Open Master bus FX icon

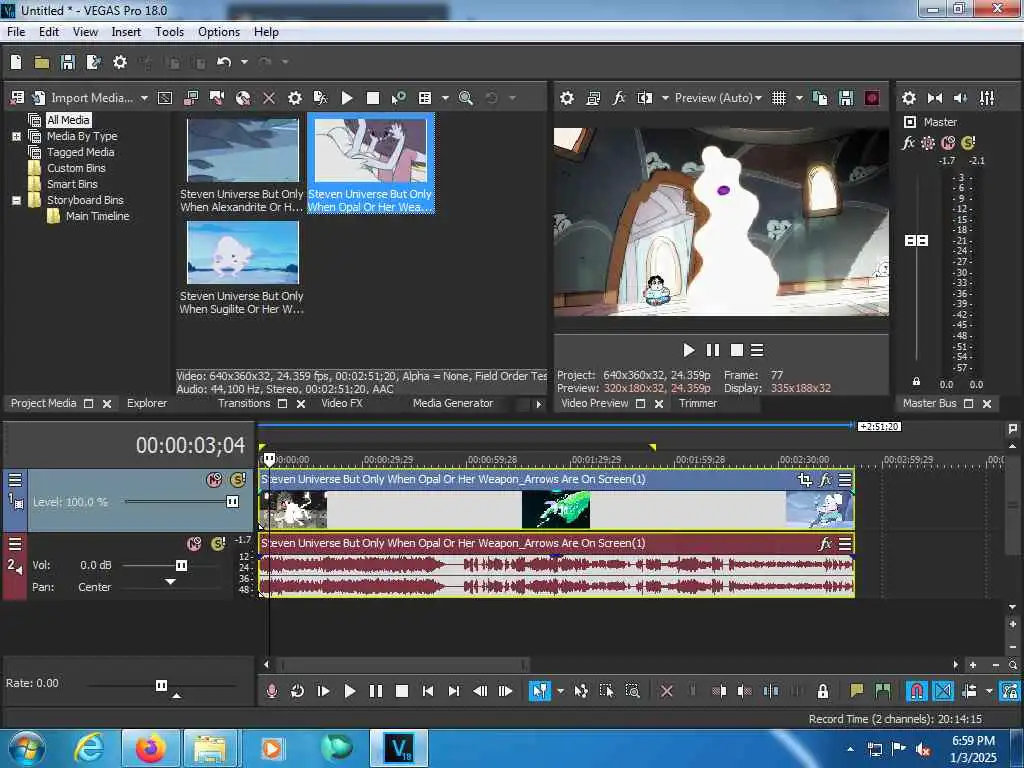pyautogui.click(x=908, y=142)
